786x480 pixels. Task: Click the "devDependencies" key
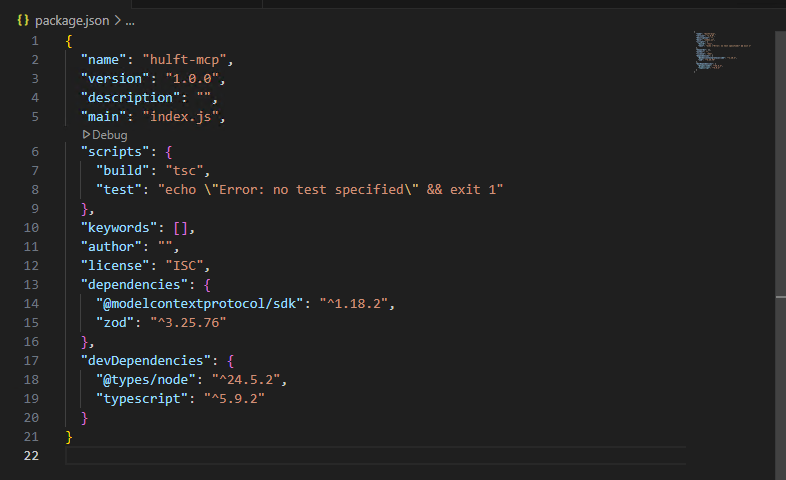coord(146,361)
